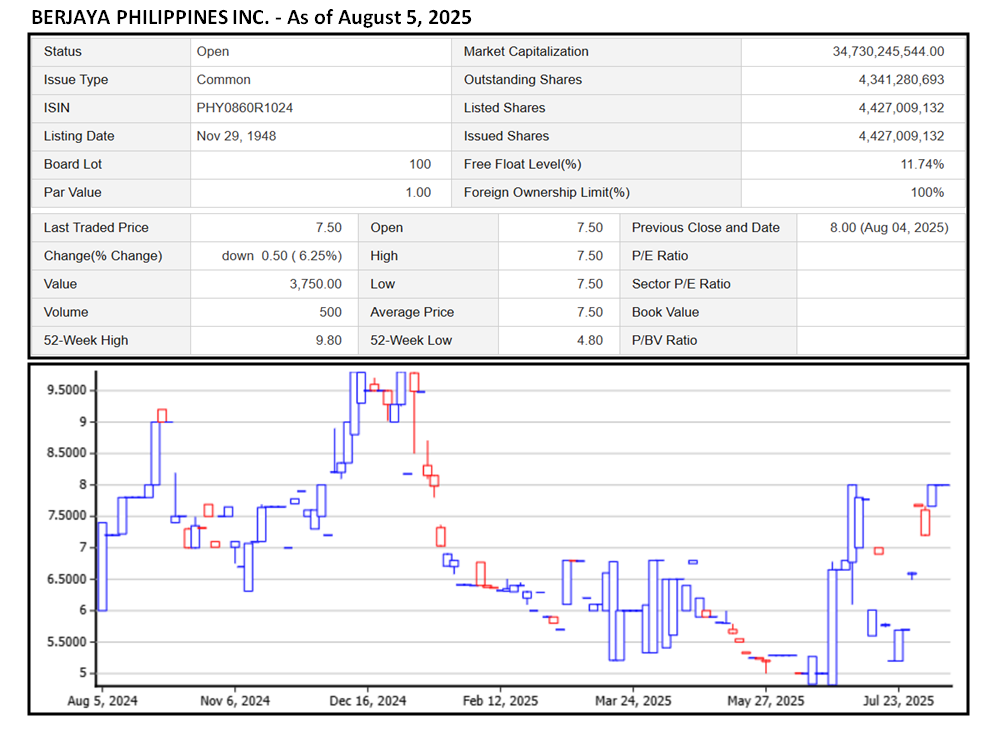
Task: Select chart x-axis label 'Feb 12, 2025'
Action: click(x=501, y=701)
